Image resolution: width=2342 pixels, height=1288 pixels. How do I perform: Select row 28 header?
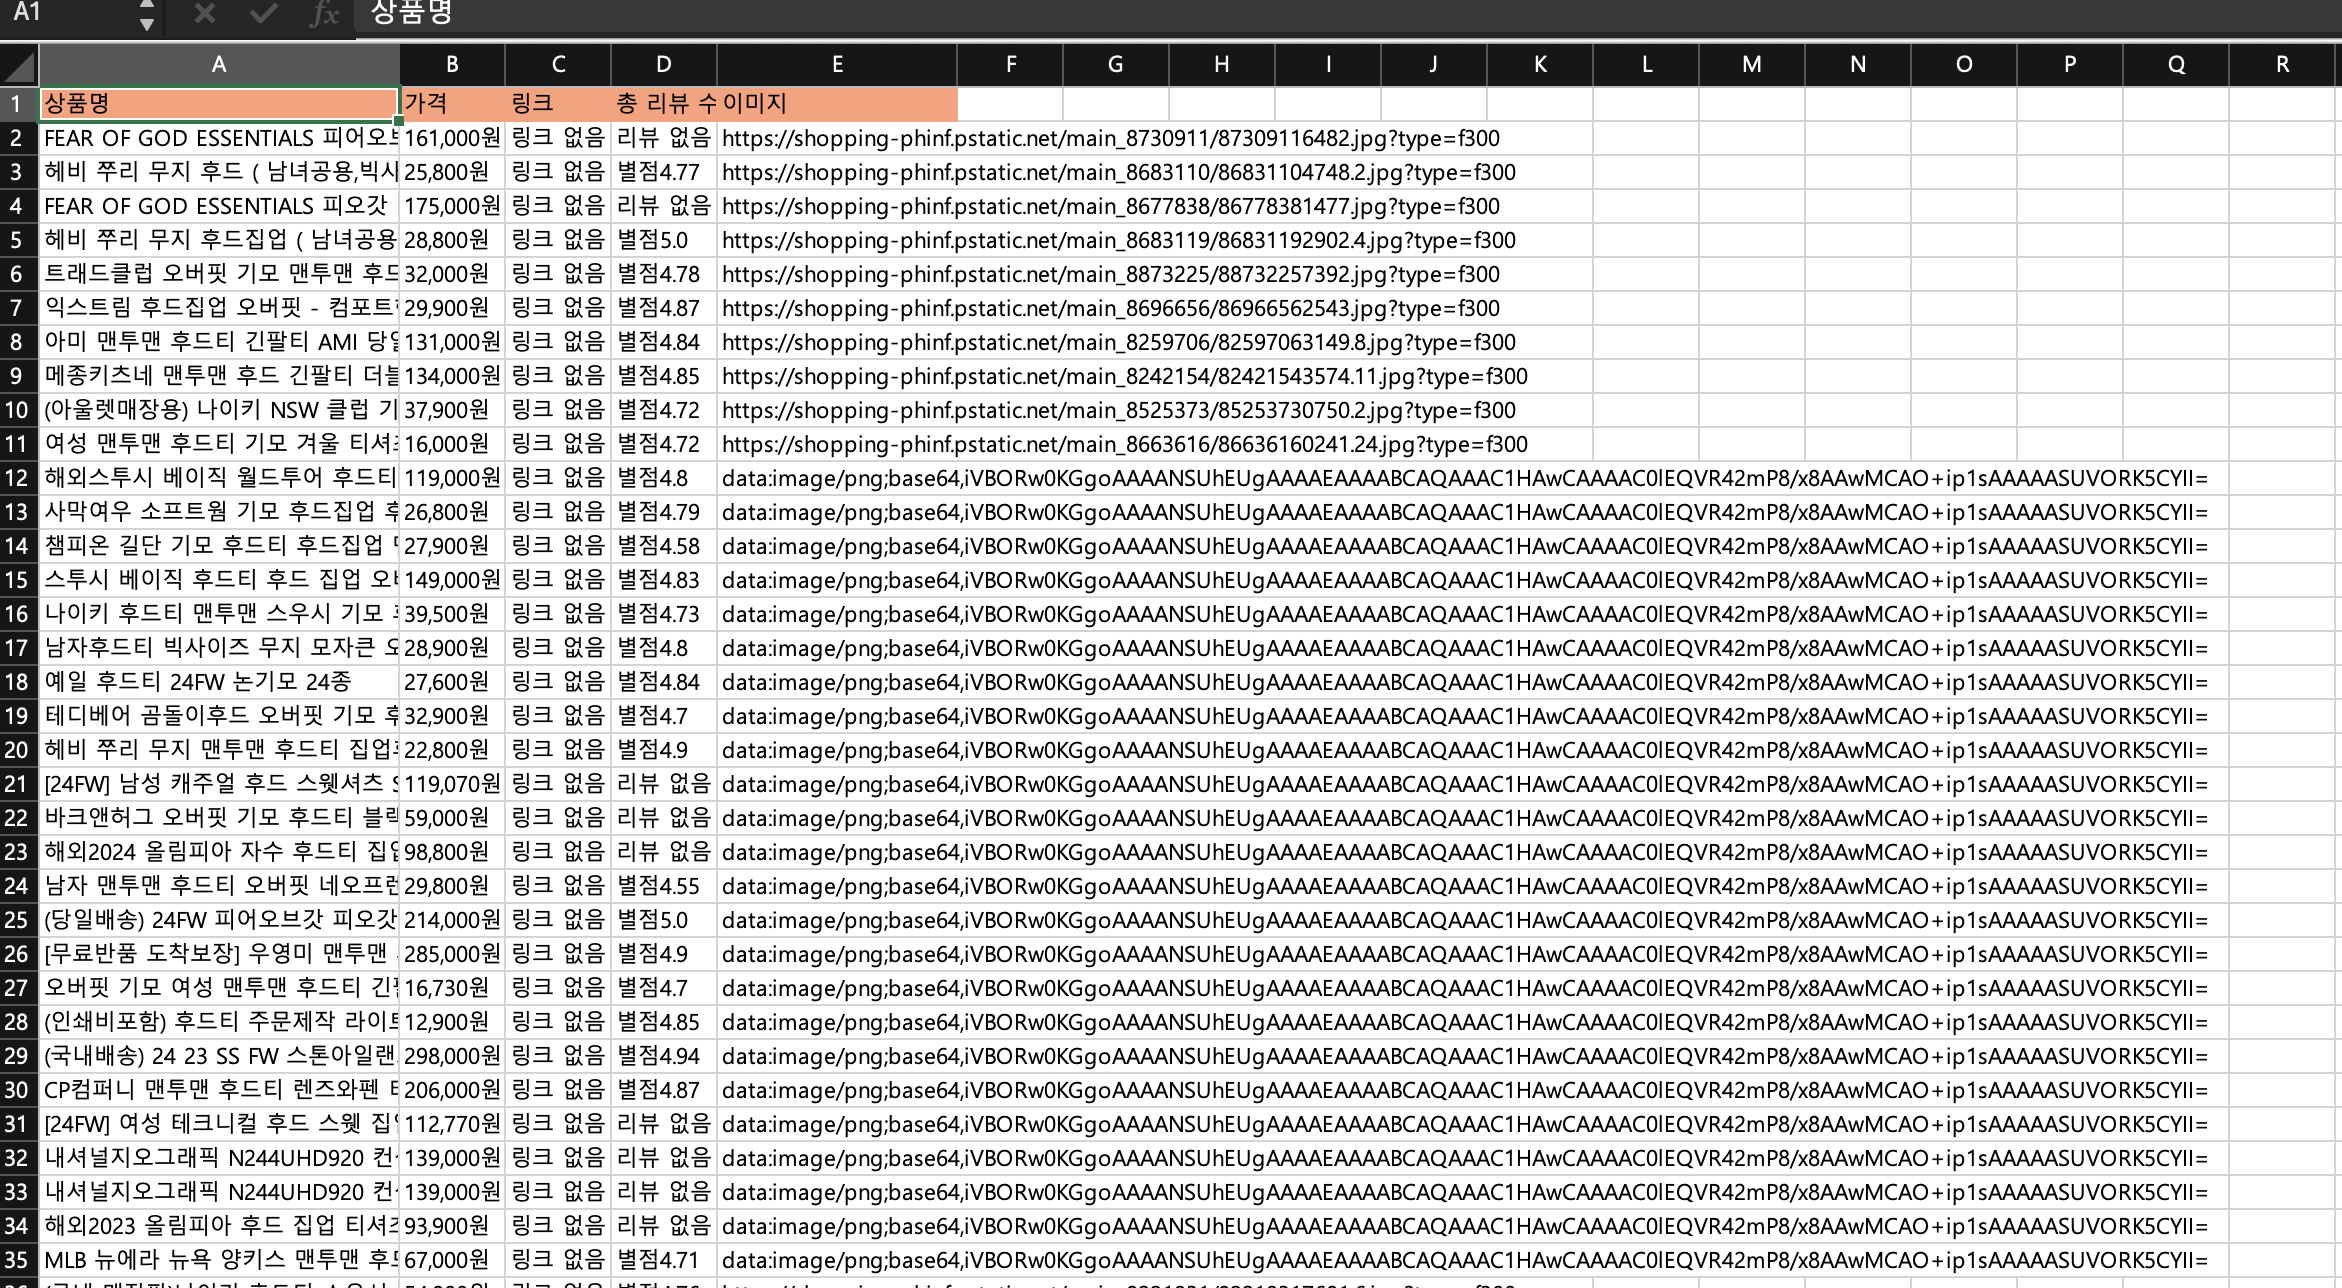click(19, 1022)
